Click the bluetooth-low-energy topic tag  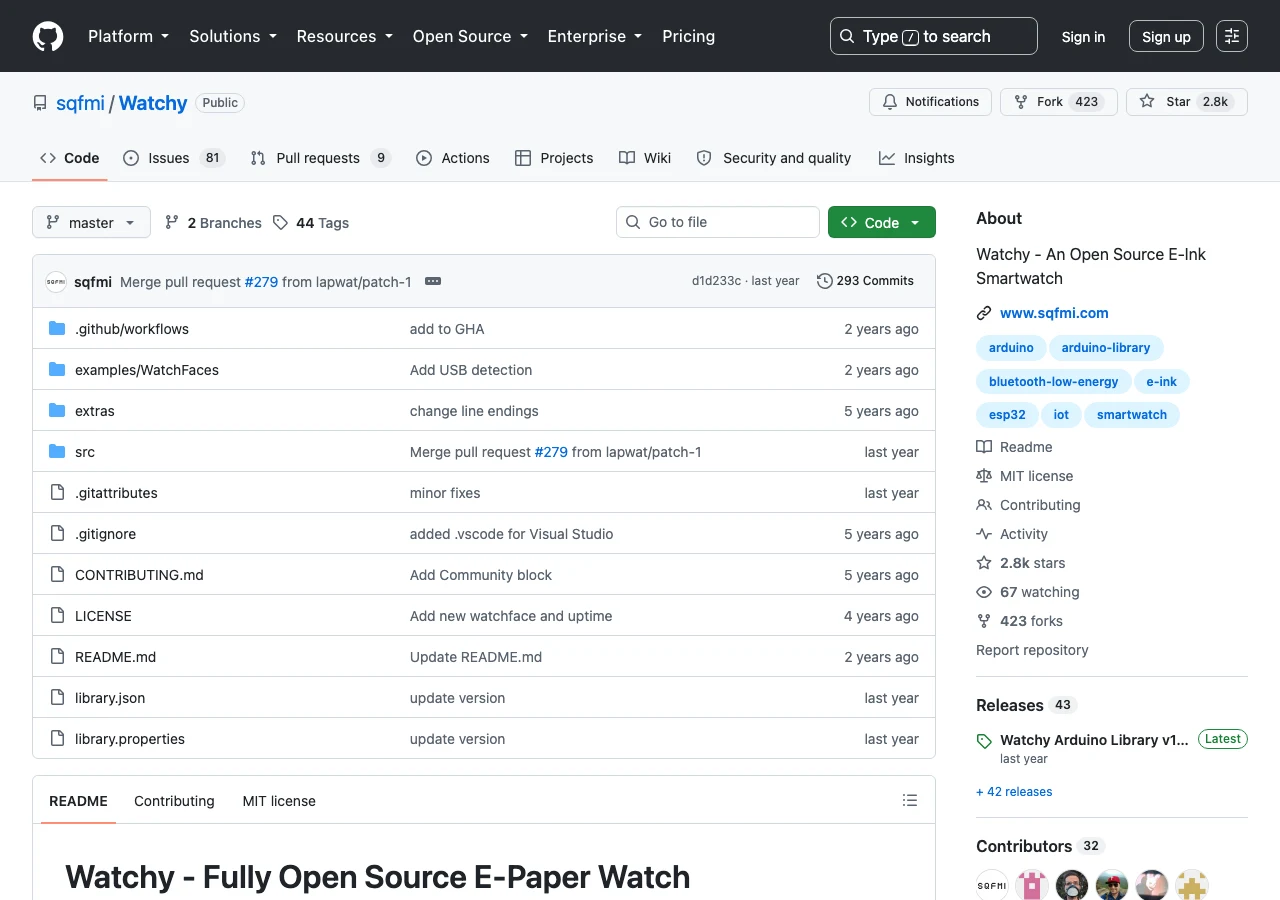tap(1054, 382)
